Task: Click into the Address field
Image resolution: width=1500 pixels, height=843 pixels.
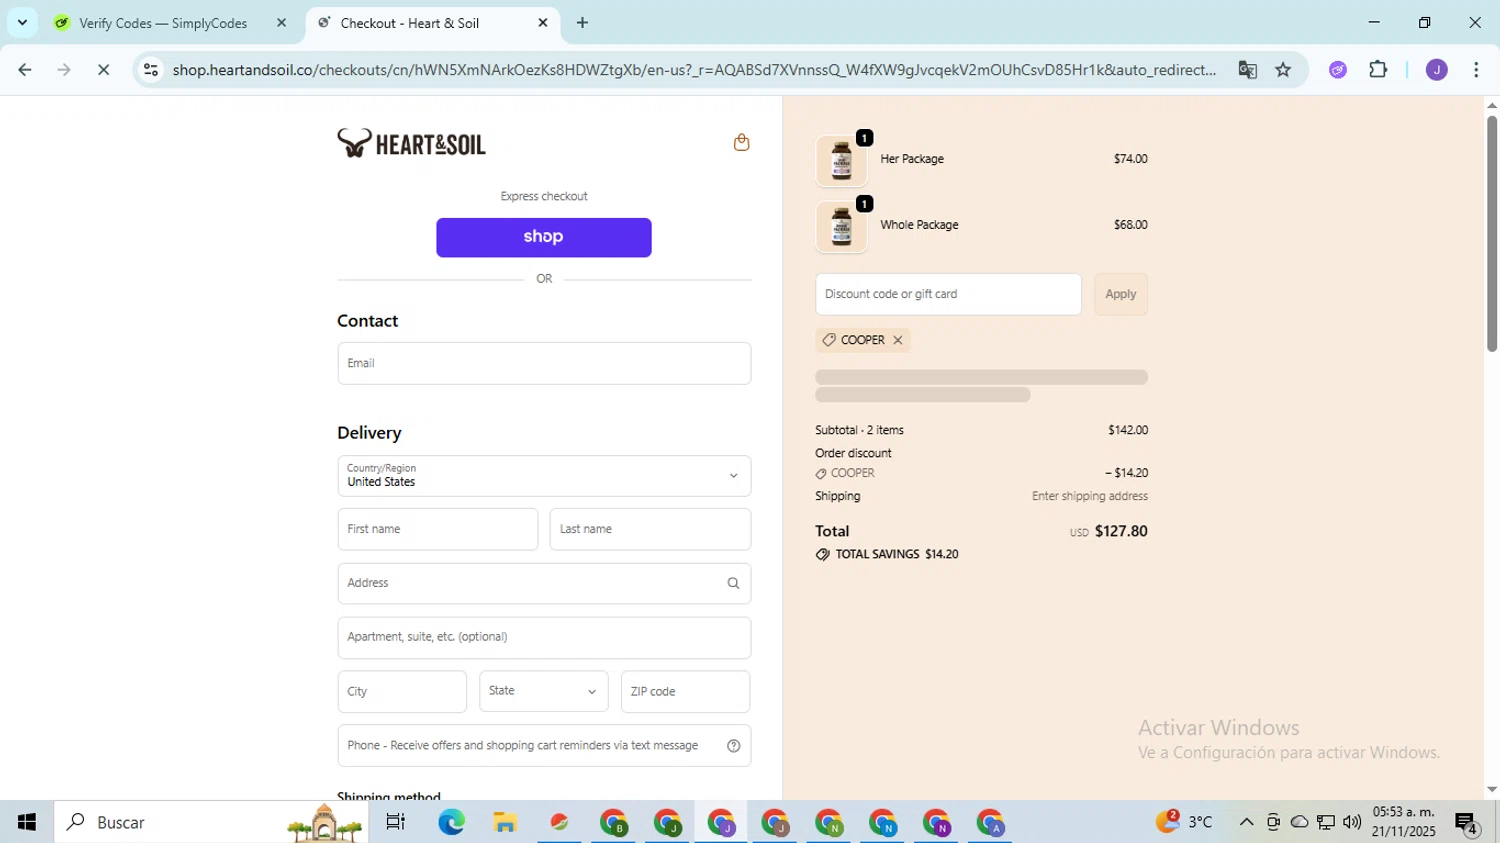Action: 544,583
